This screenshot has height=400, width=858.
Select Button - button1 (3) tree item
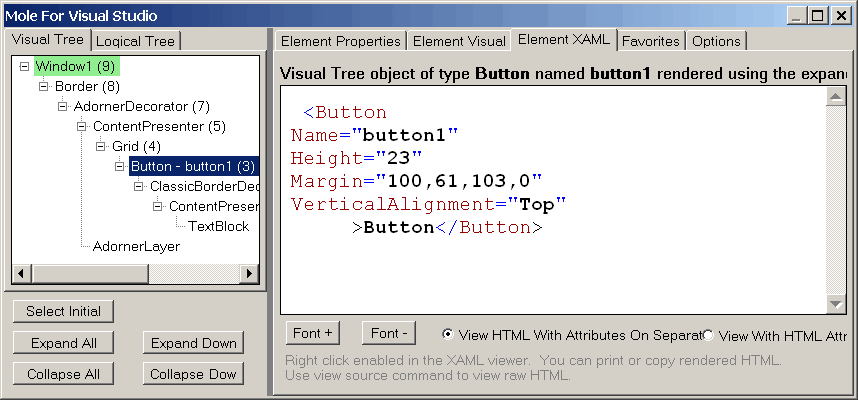(193, 166)
